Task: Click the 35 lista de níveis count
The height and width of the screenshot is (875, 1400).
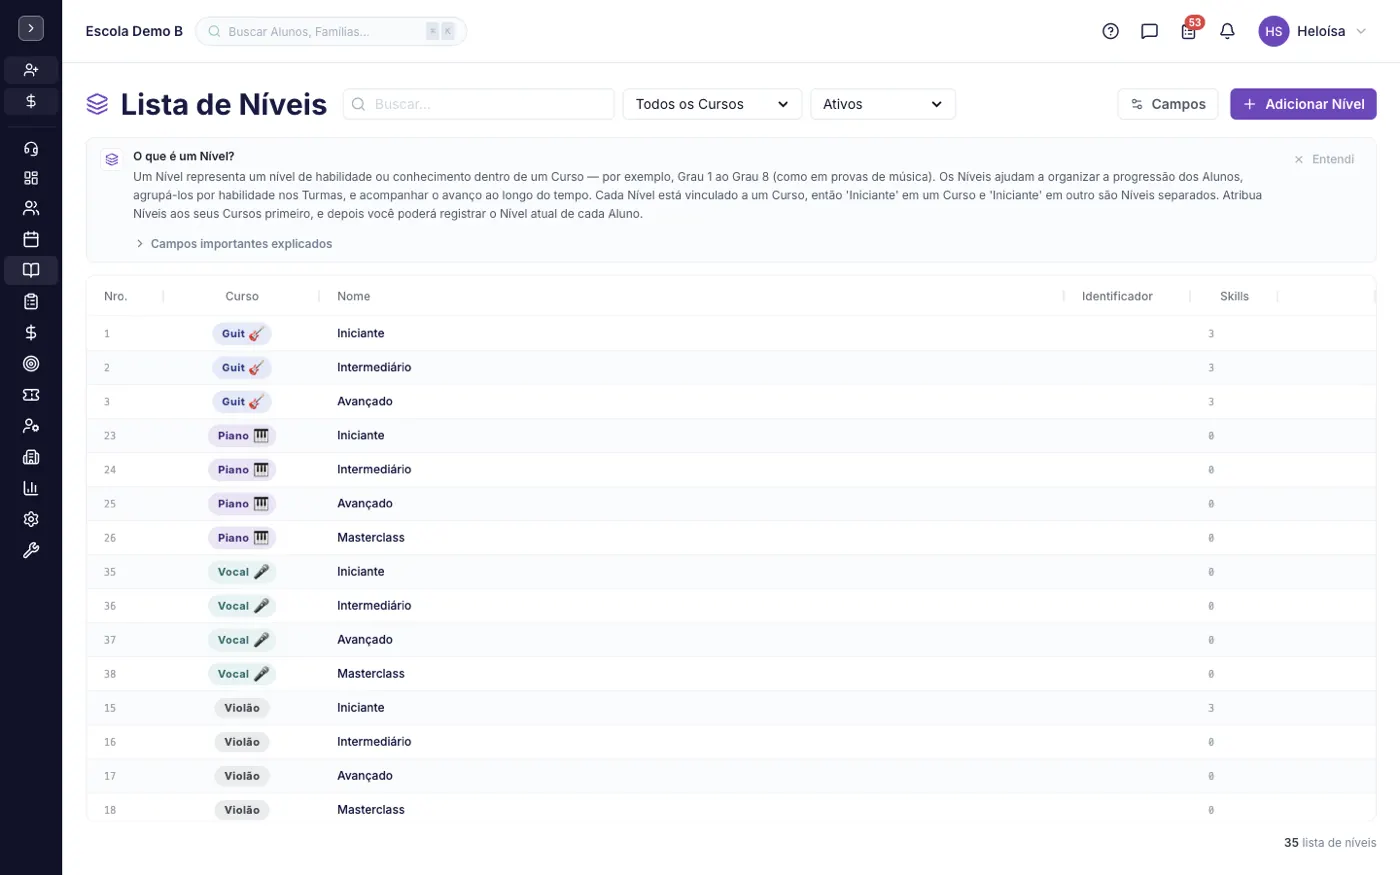Action: (x=1330, y=843)
